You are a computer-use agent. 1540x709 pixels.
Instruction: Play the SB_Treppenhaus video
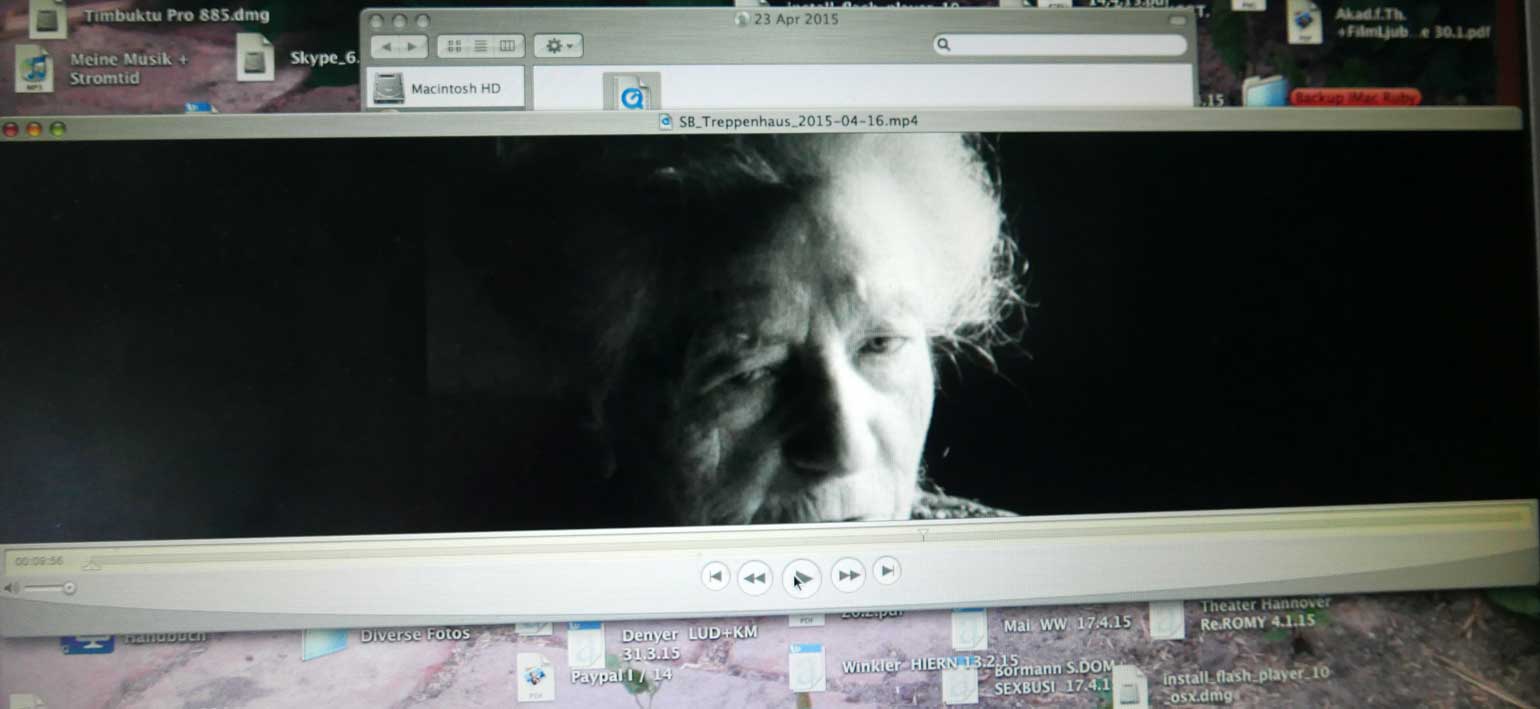click(x=801, y=577)
